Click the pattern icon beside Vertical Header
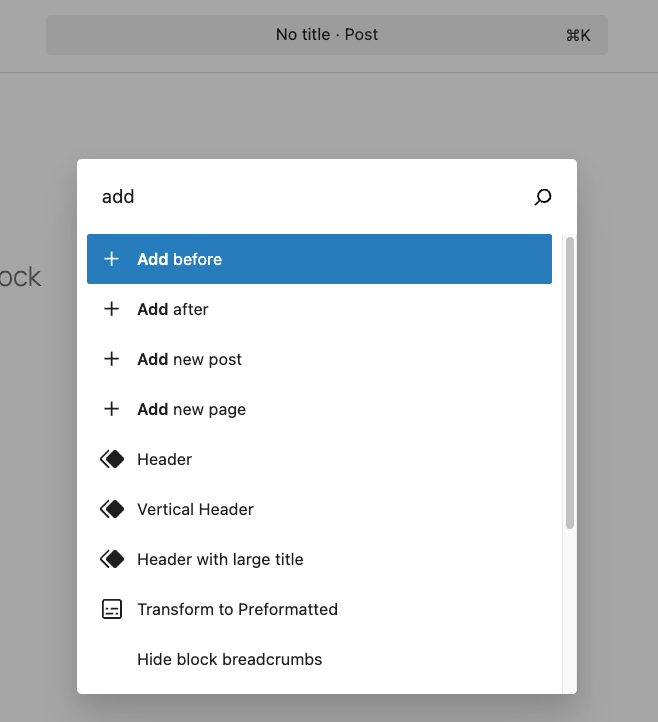The image size is (658, 722). coord(112,509)
